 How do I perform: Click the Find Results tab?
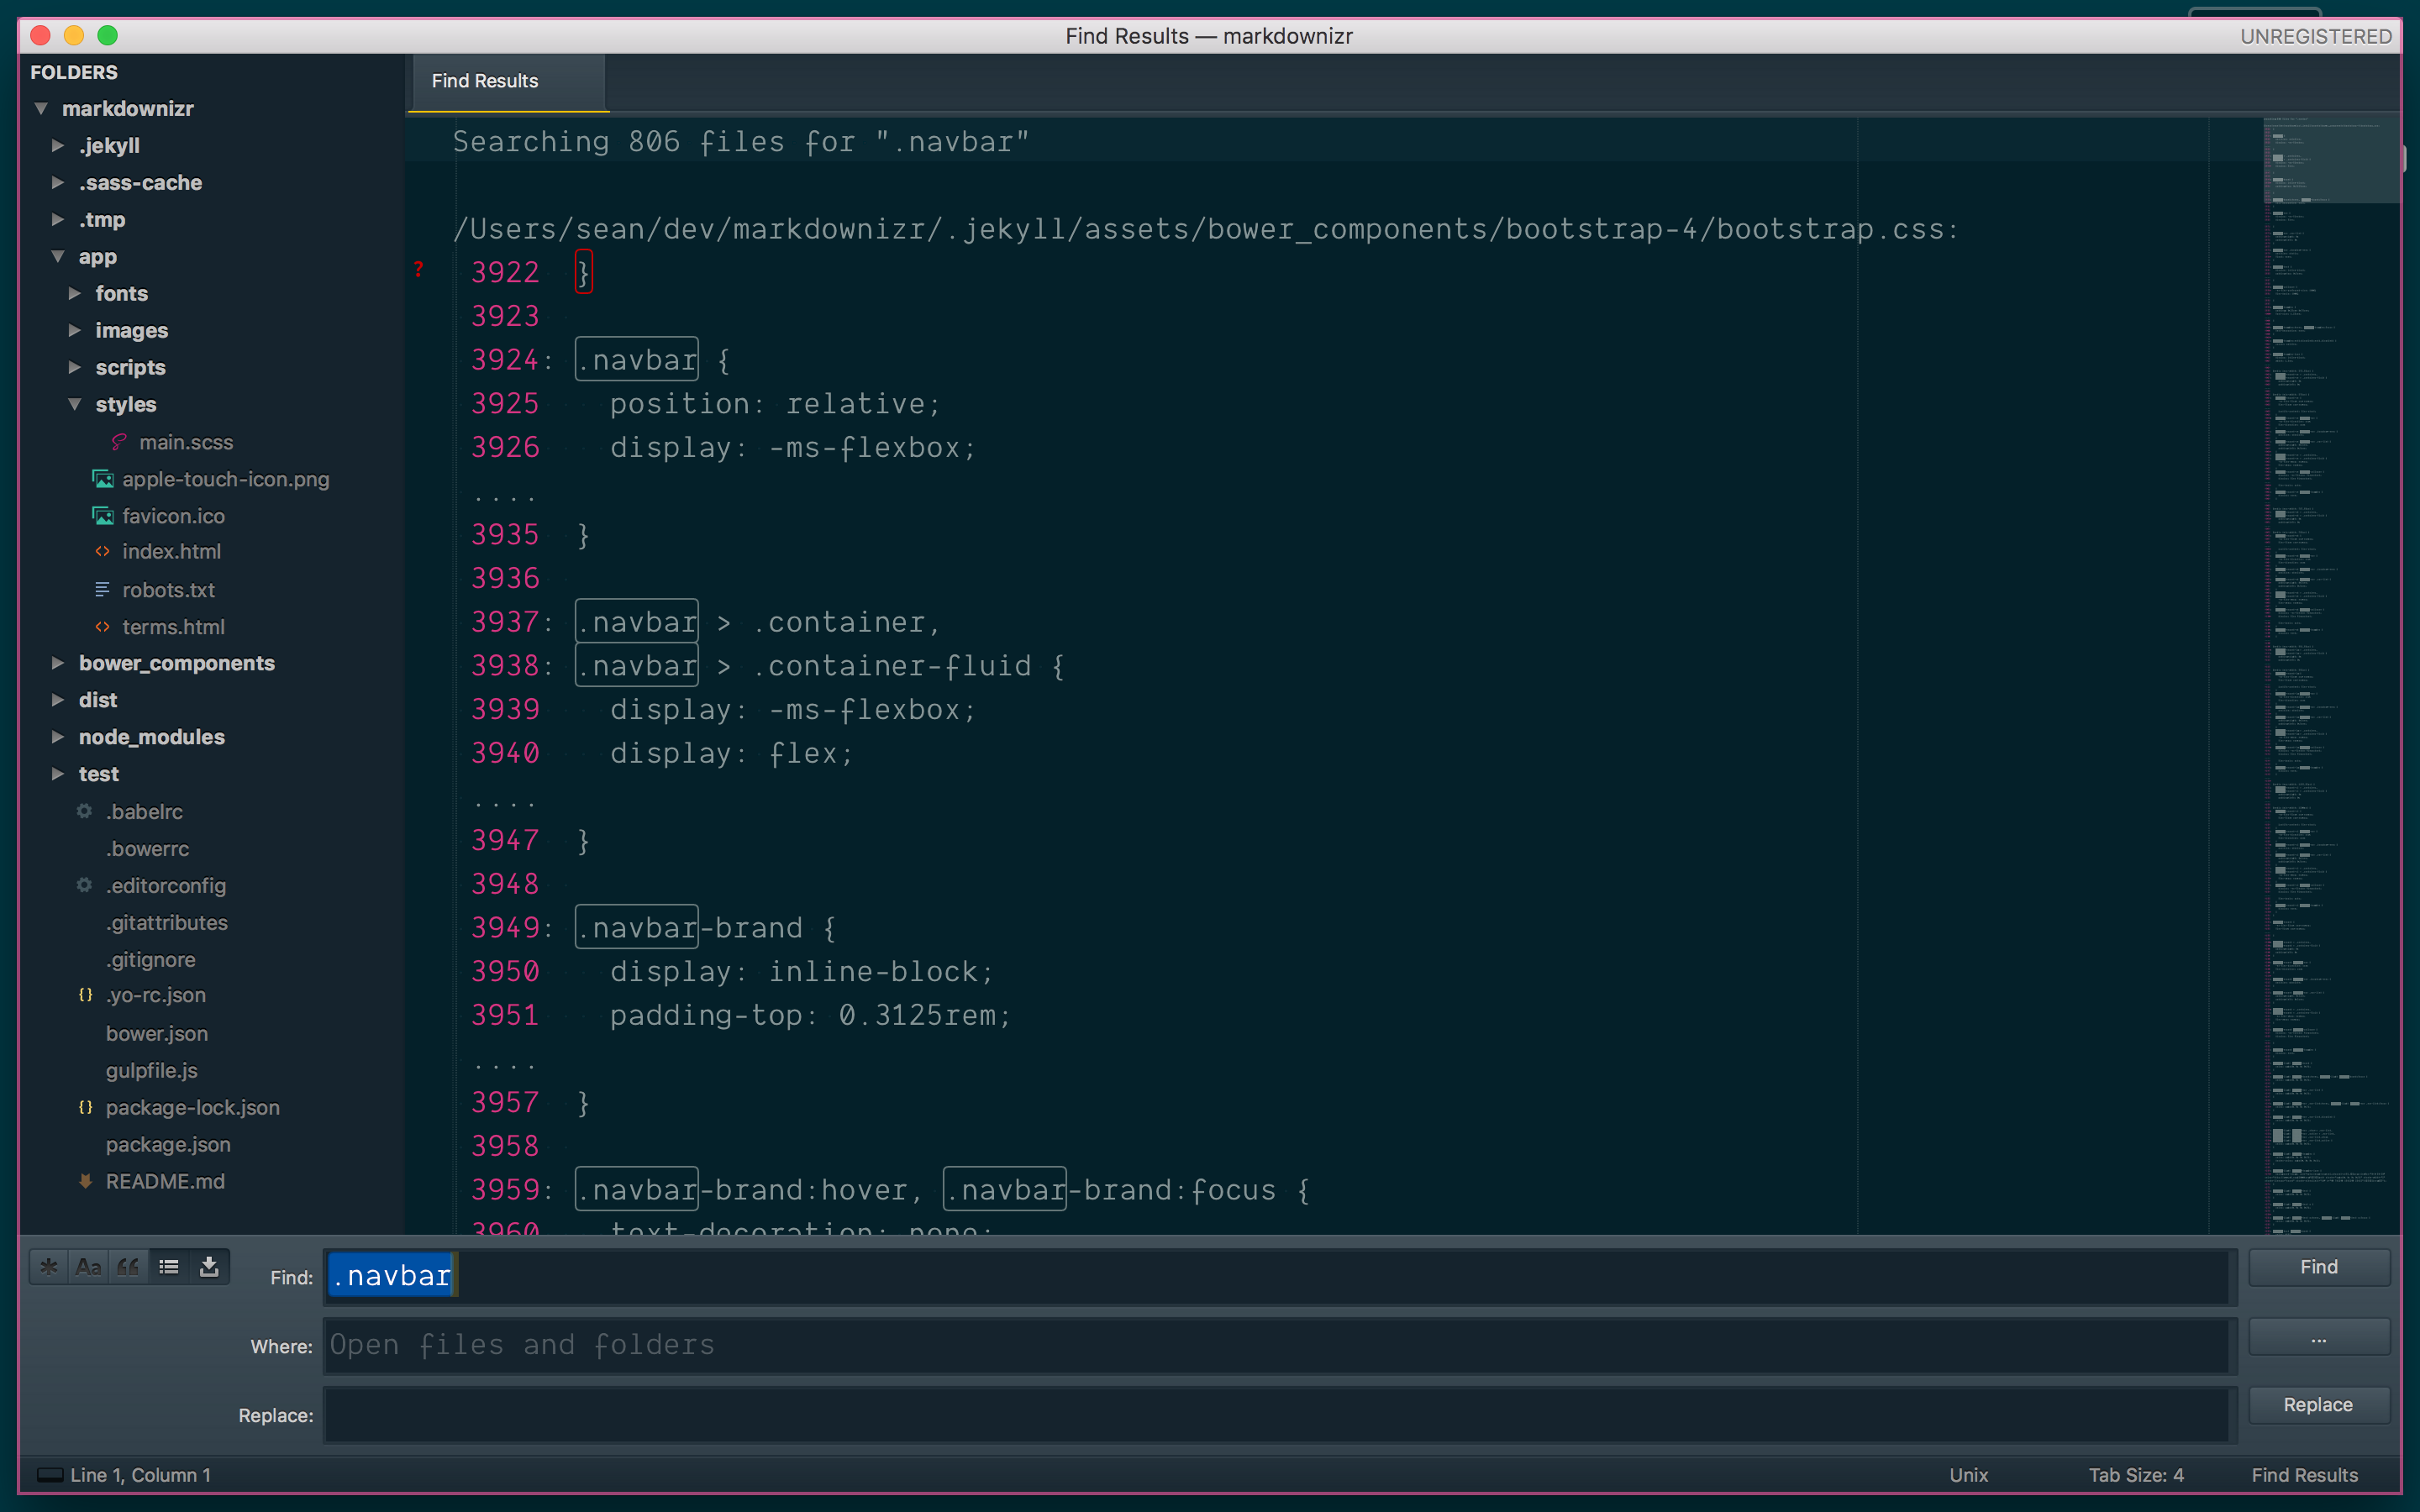484,80
